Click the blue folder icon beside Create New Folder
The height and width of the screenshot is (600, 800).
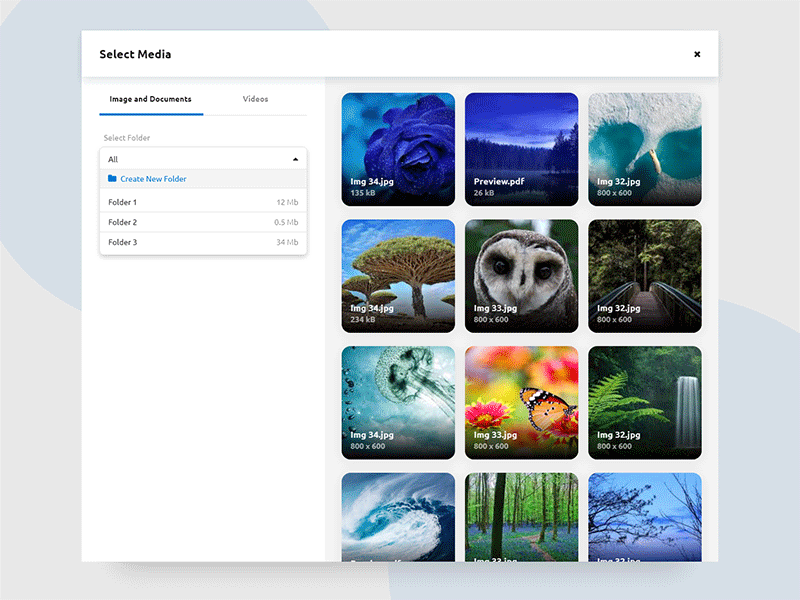(x=113, y=178)
